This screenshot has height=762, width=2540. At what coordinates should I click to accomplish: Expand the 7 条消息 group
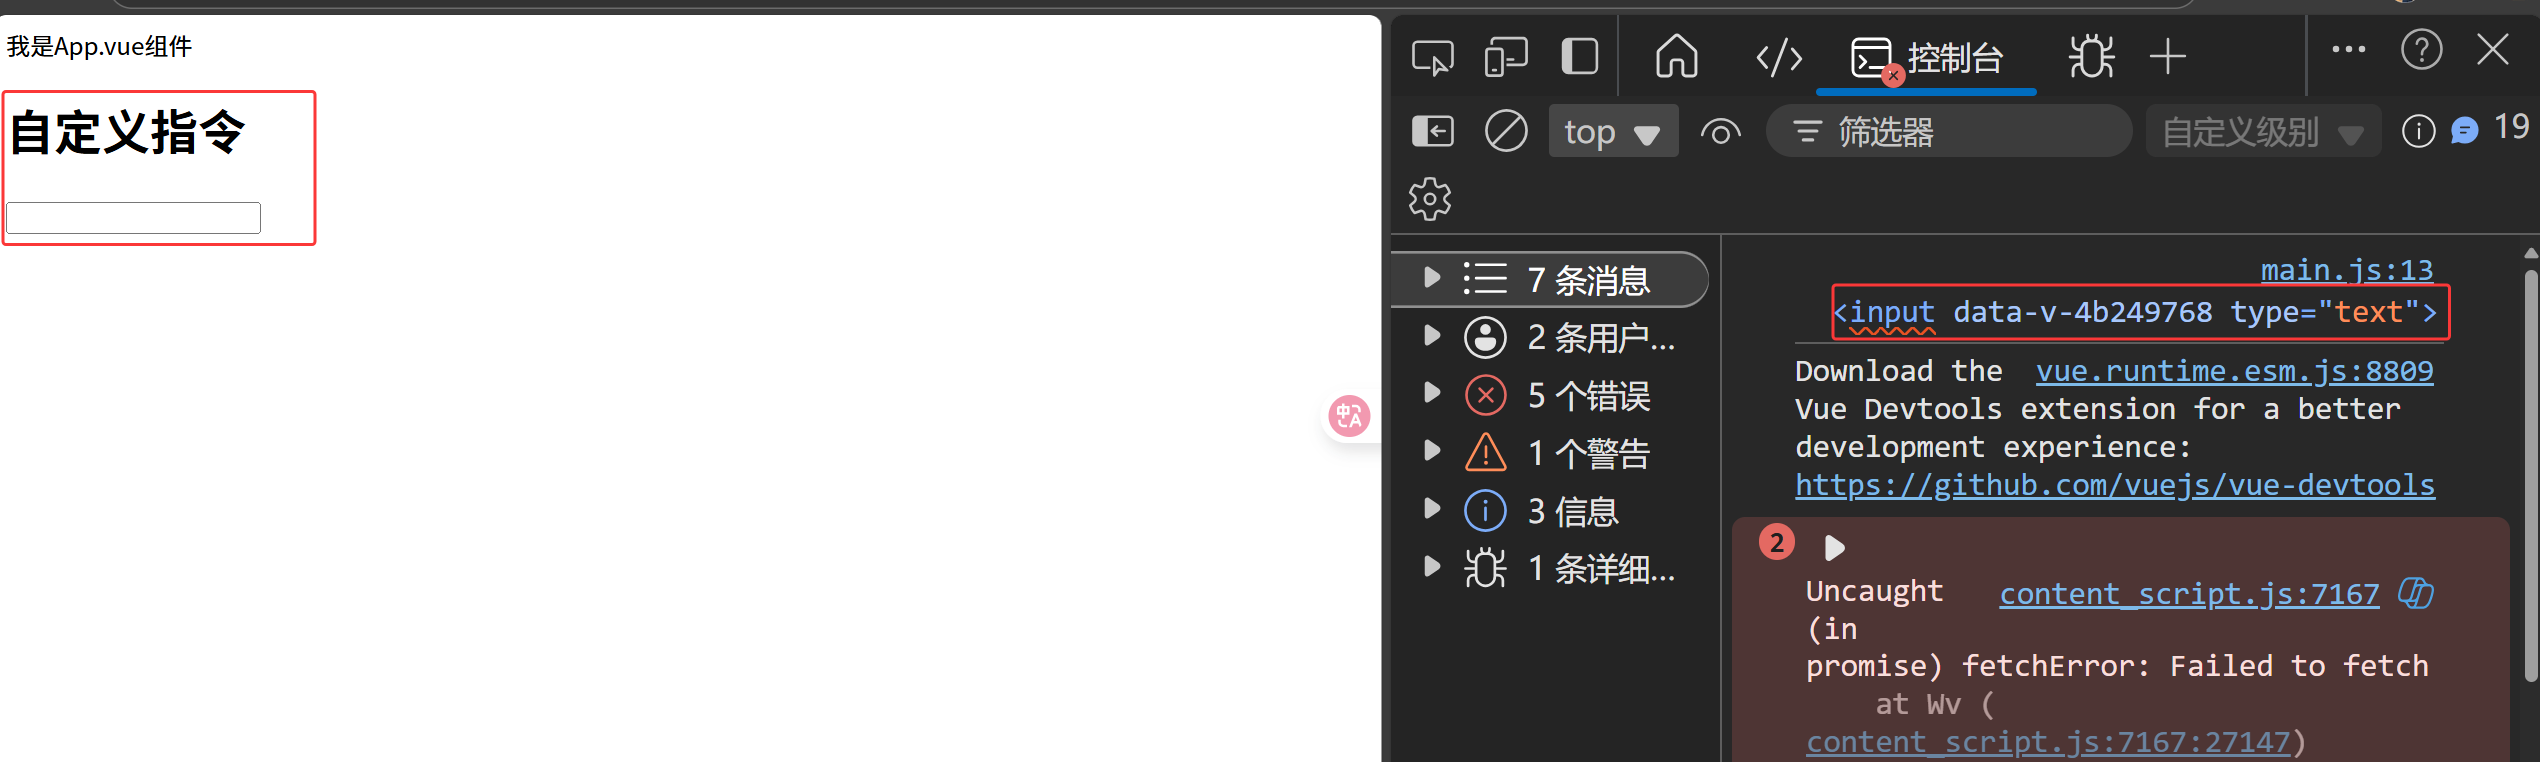tap(1432, 278)
